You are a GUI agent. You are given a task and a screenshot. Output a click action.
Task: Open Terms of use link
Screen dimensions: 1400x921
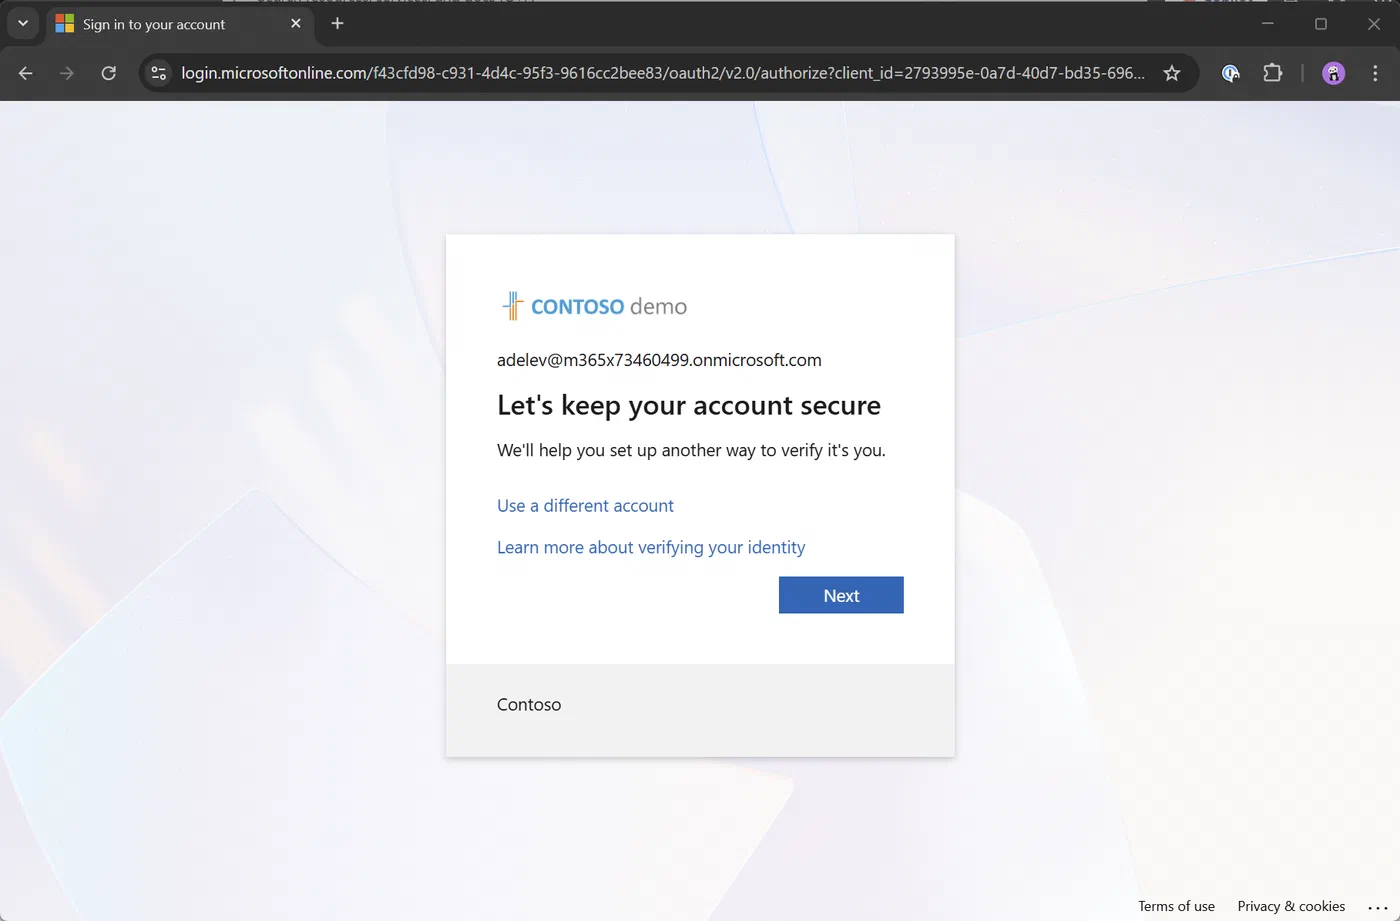click(1176, 906)
